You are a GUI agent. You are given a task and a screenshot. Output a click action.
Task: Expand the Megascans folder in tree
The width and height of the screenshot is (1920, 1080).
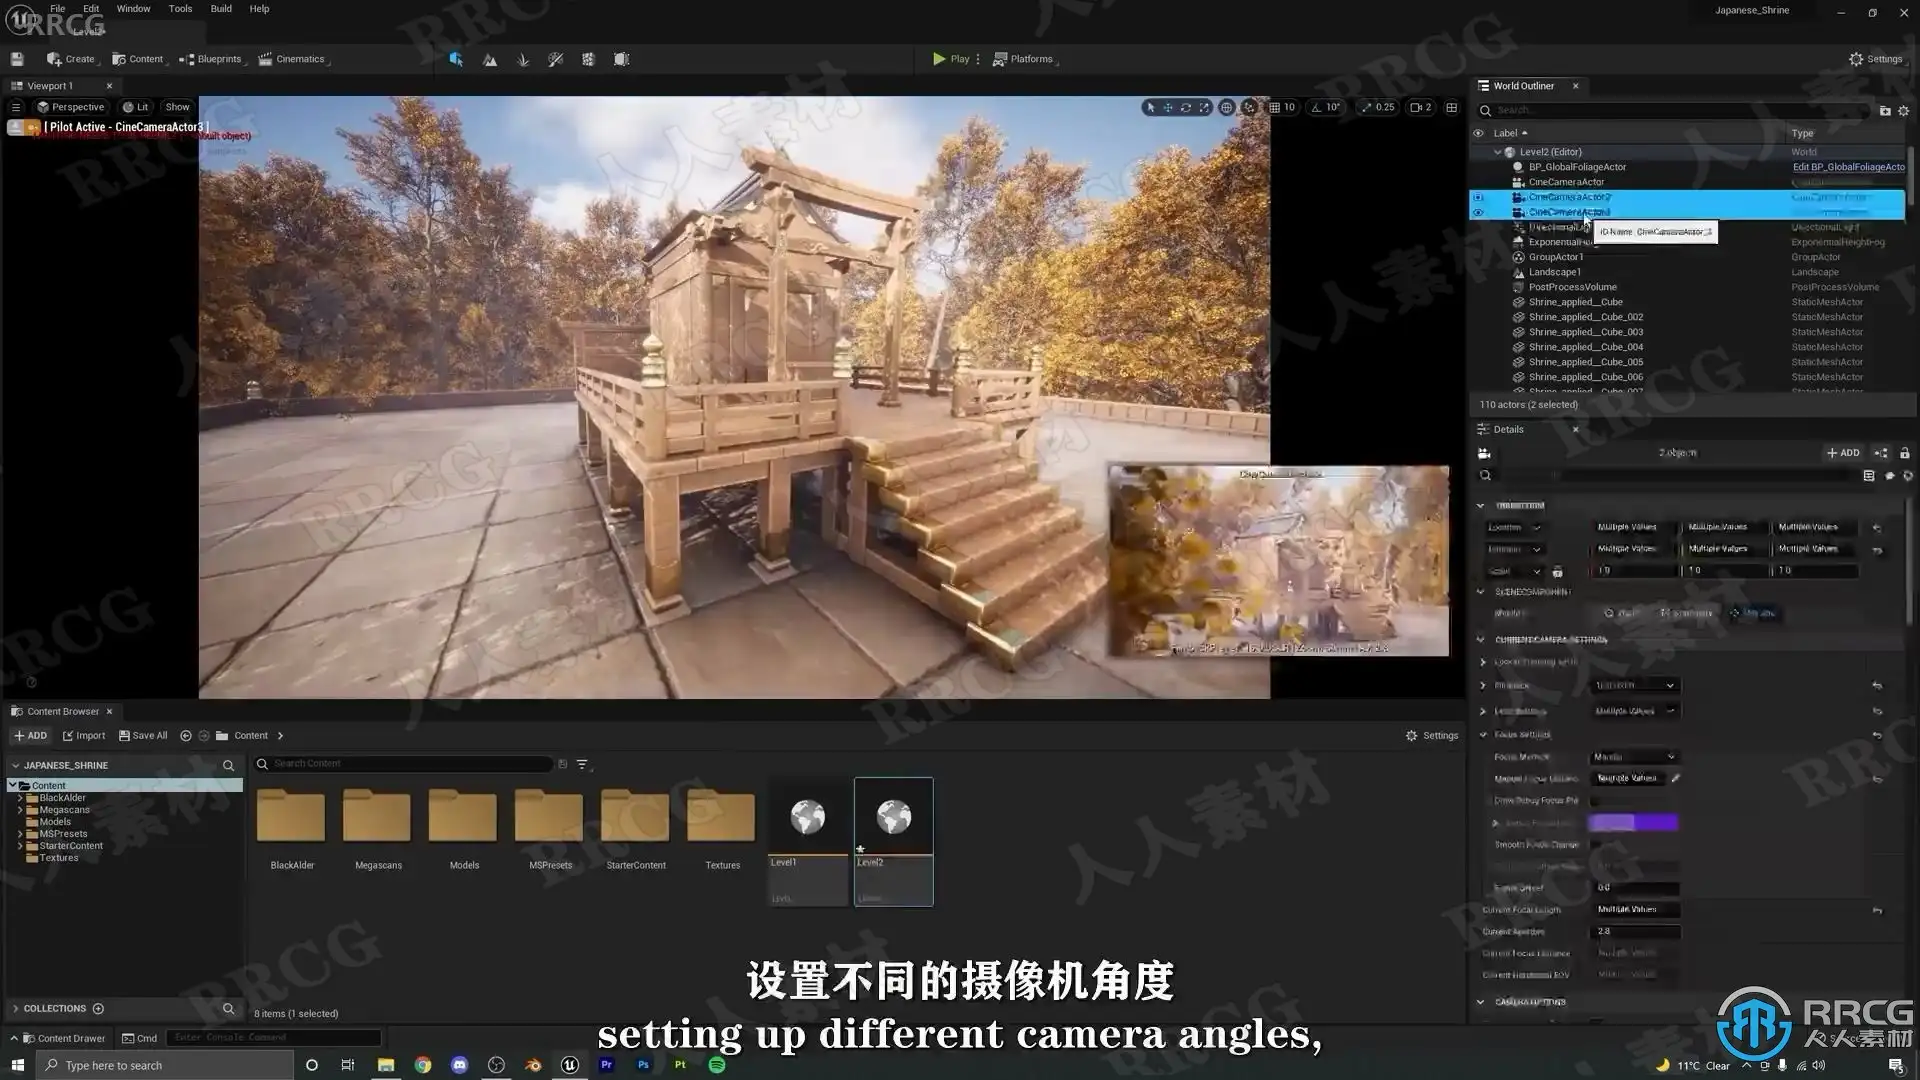click(20, 810)
